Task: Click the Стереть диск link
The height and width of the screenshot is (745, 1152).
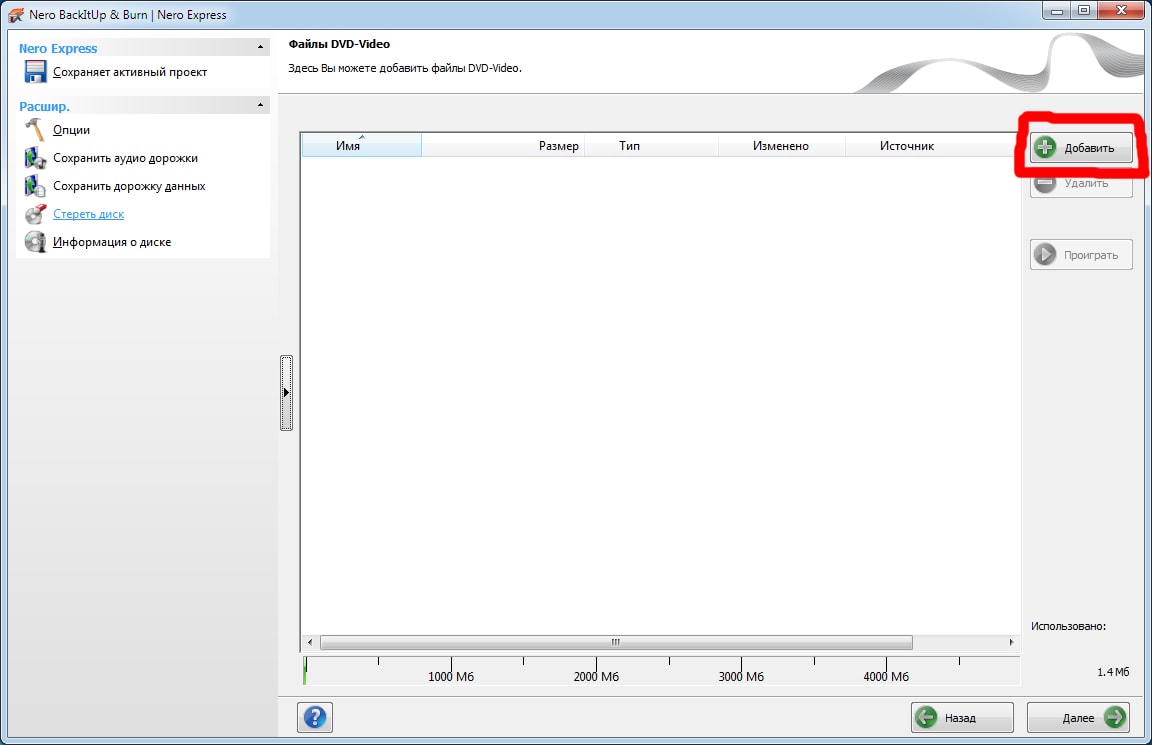Action: coord(88,214)
